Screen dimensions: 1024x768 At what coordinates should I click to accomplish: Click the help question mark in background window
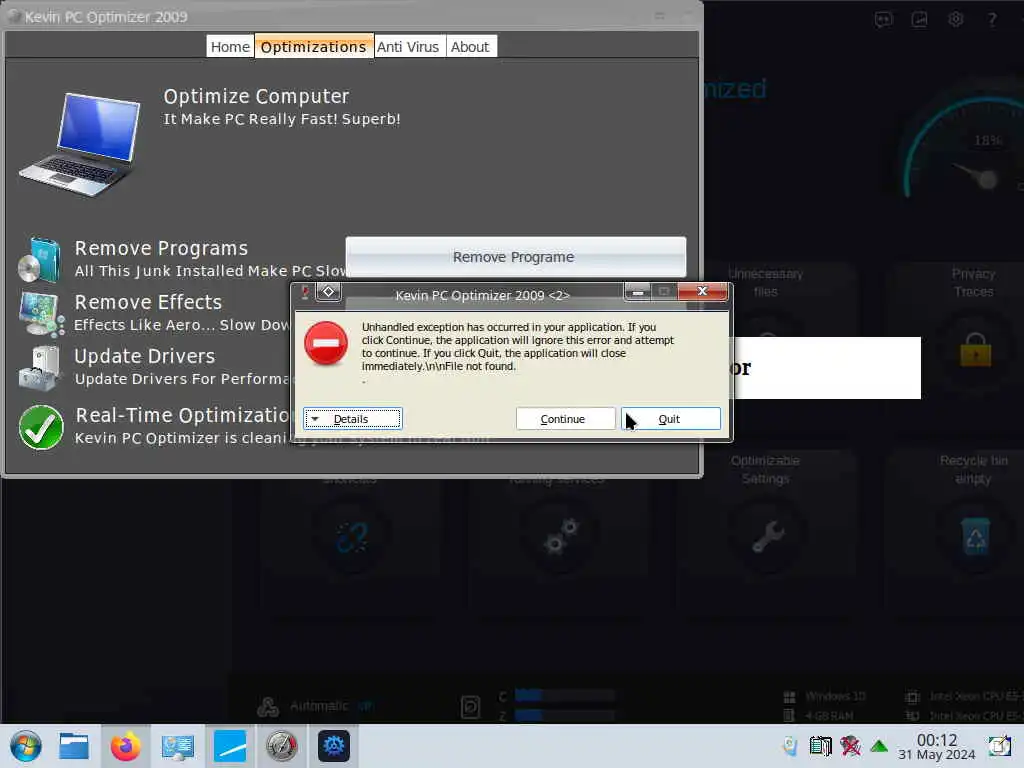[992, 20]
